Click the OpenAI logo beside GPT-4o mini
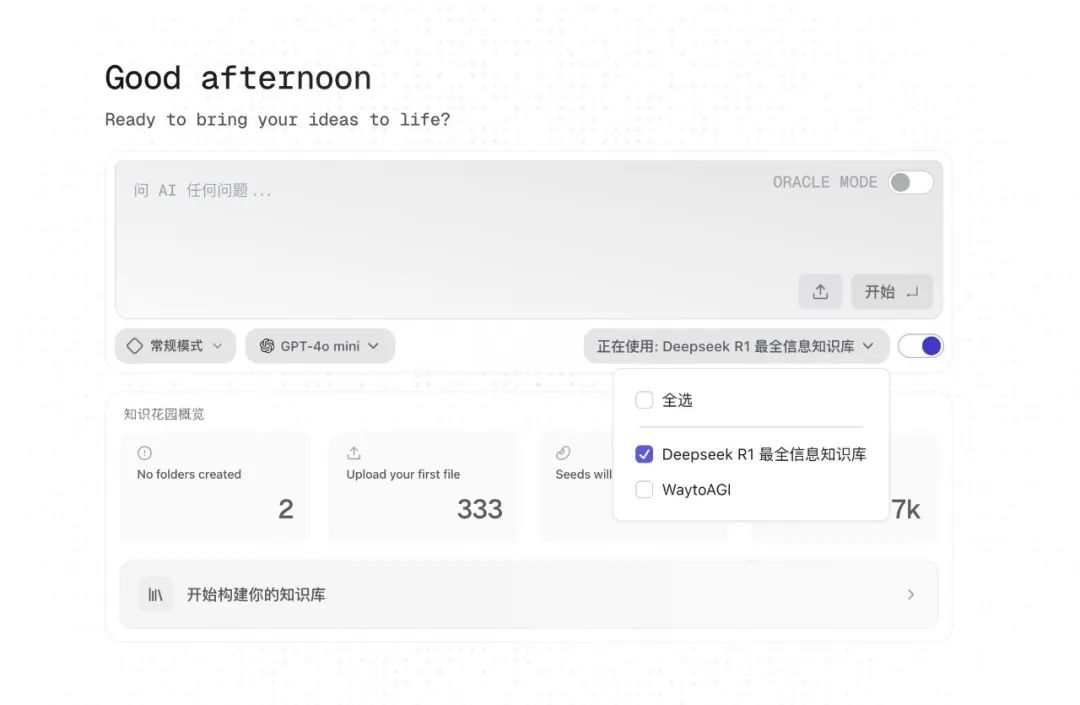The image size is (1080, 705). 267,346
